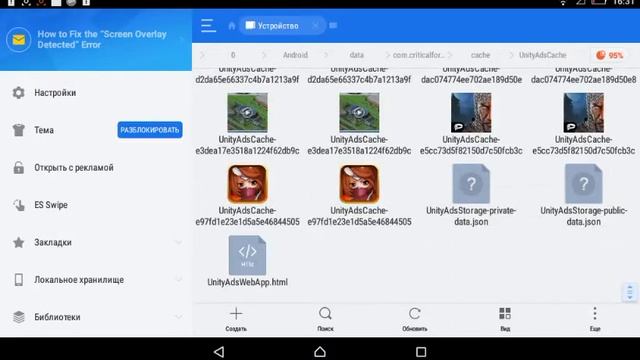
Task: Open last UnityAdsCache-e5cc73d5f82150d7c50fcb3c thumbnail
Action: click(584, 113)
